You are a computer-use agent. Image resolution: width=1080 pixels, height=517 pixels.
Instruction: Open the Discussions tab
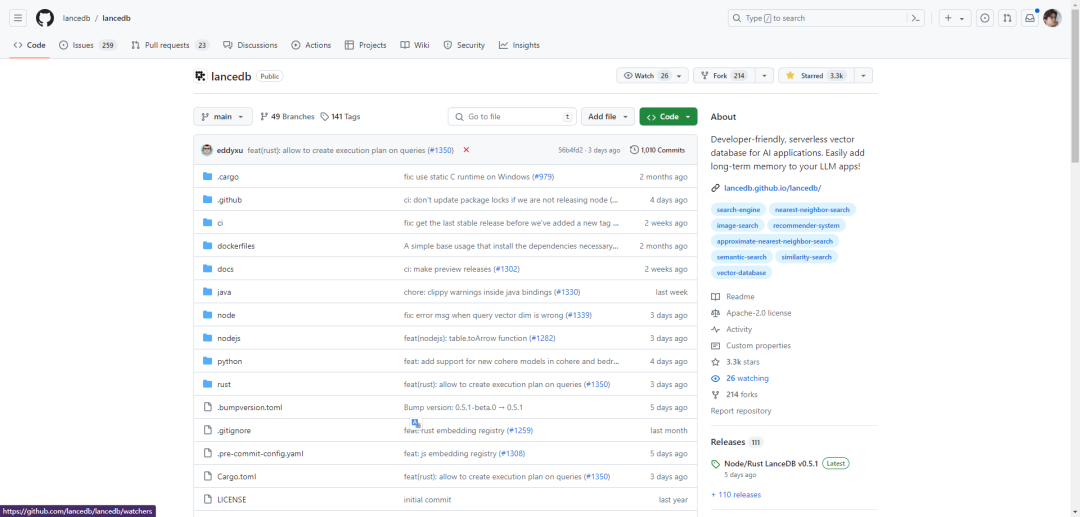[x=250, y=45]
